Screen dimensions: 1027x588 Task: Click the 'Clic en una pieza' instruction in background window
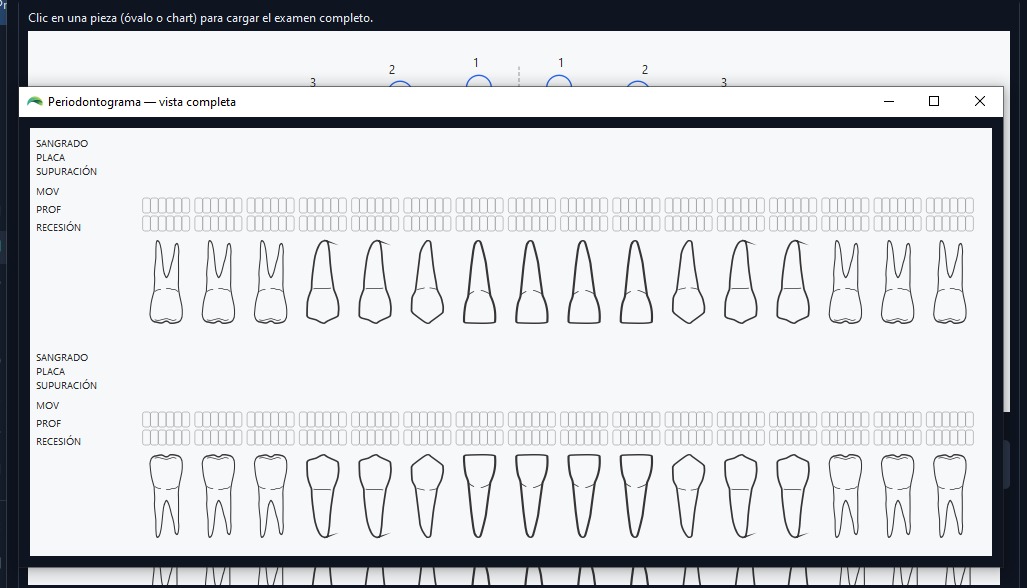(200, 18)
